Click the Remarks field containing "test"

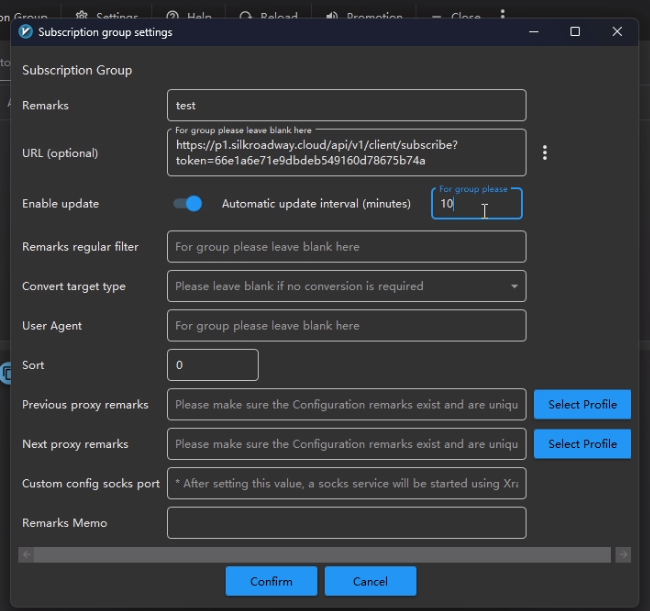pos(346,105)
